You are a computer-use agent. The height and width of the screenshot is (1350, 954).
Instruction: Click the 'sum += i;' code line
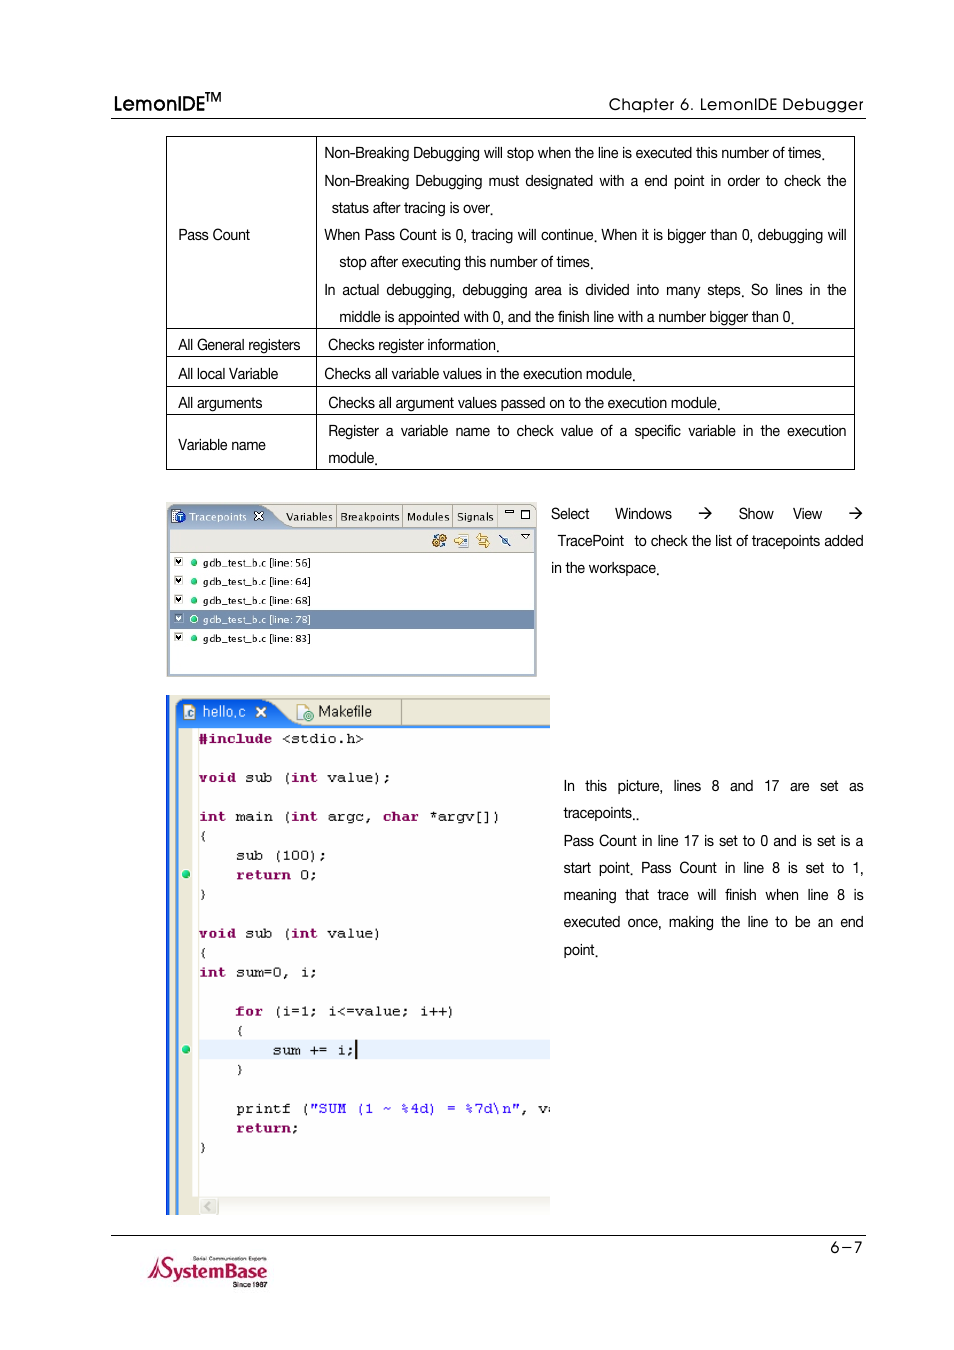tap(313, 1050)
